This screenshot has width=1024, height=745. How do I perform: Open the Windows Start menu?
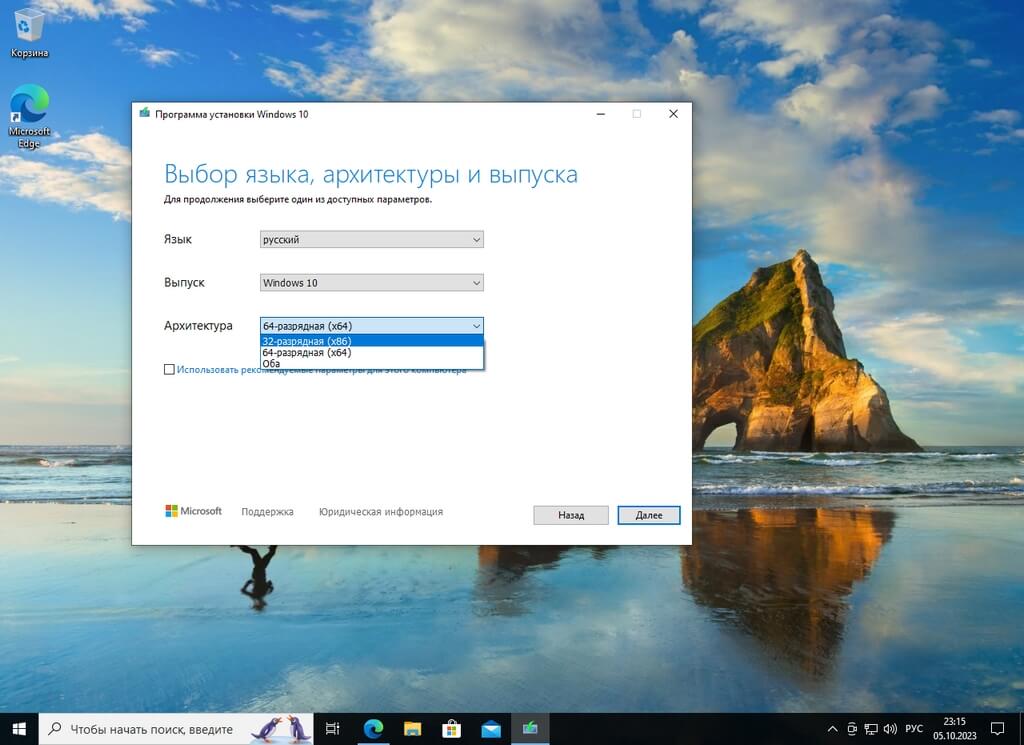19,729
